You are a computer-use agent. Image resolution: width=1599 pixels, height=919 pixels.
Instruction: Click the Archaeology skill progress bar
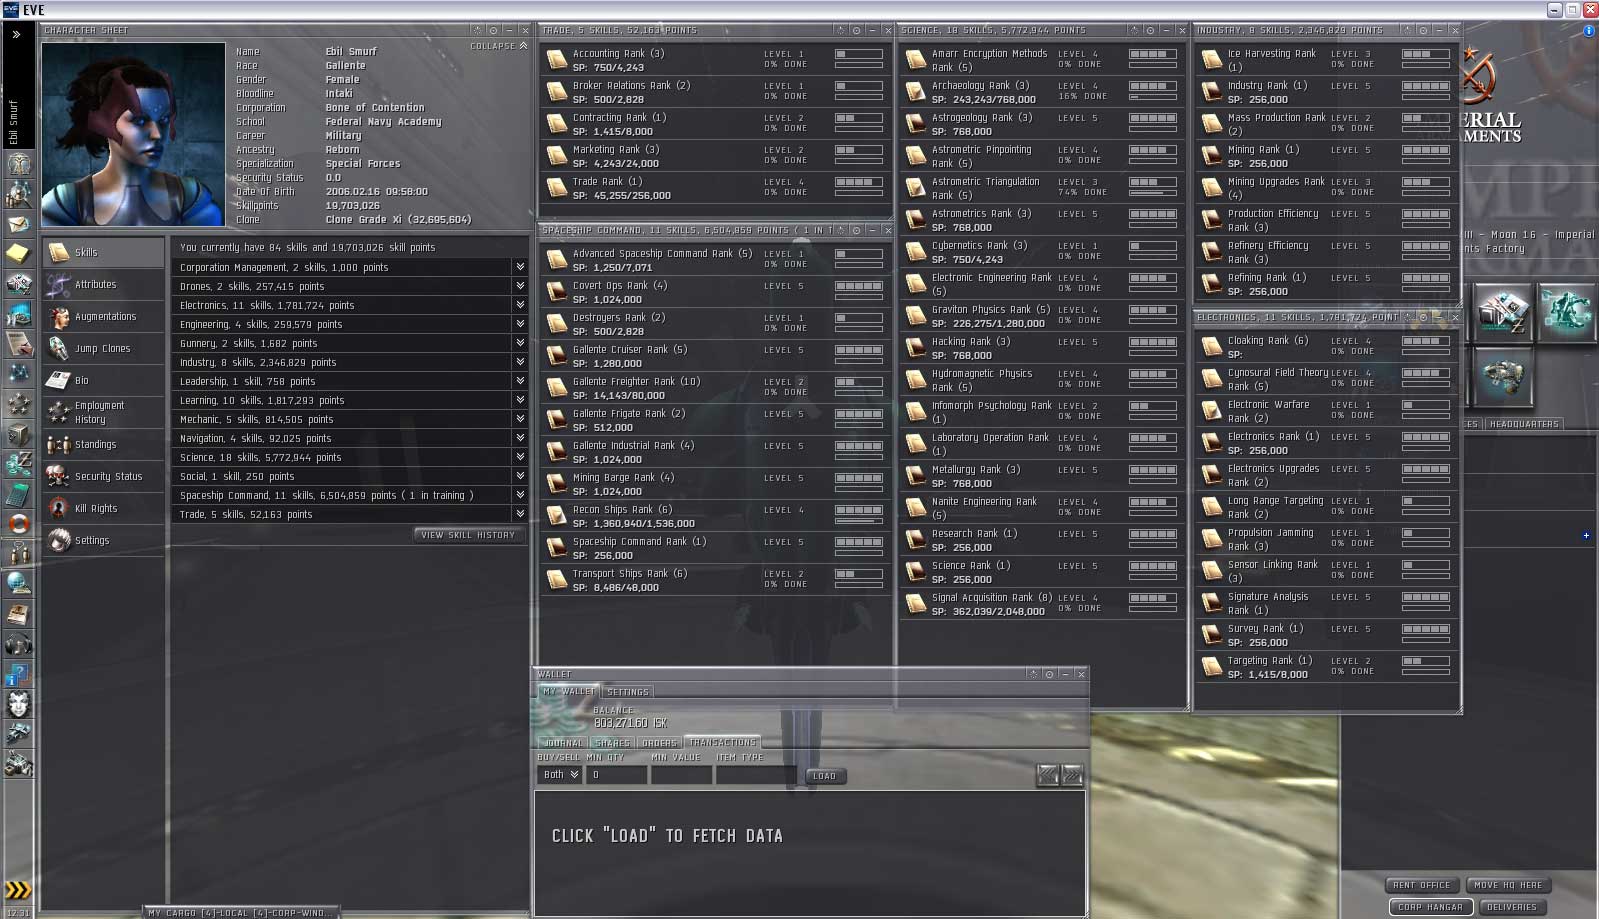(1153, 97)
